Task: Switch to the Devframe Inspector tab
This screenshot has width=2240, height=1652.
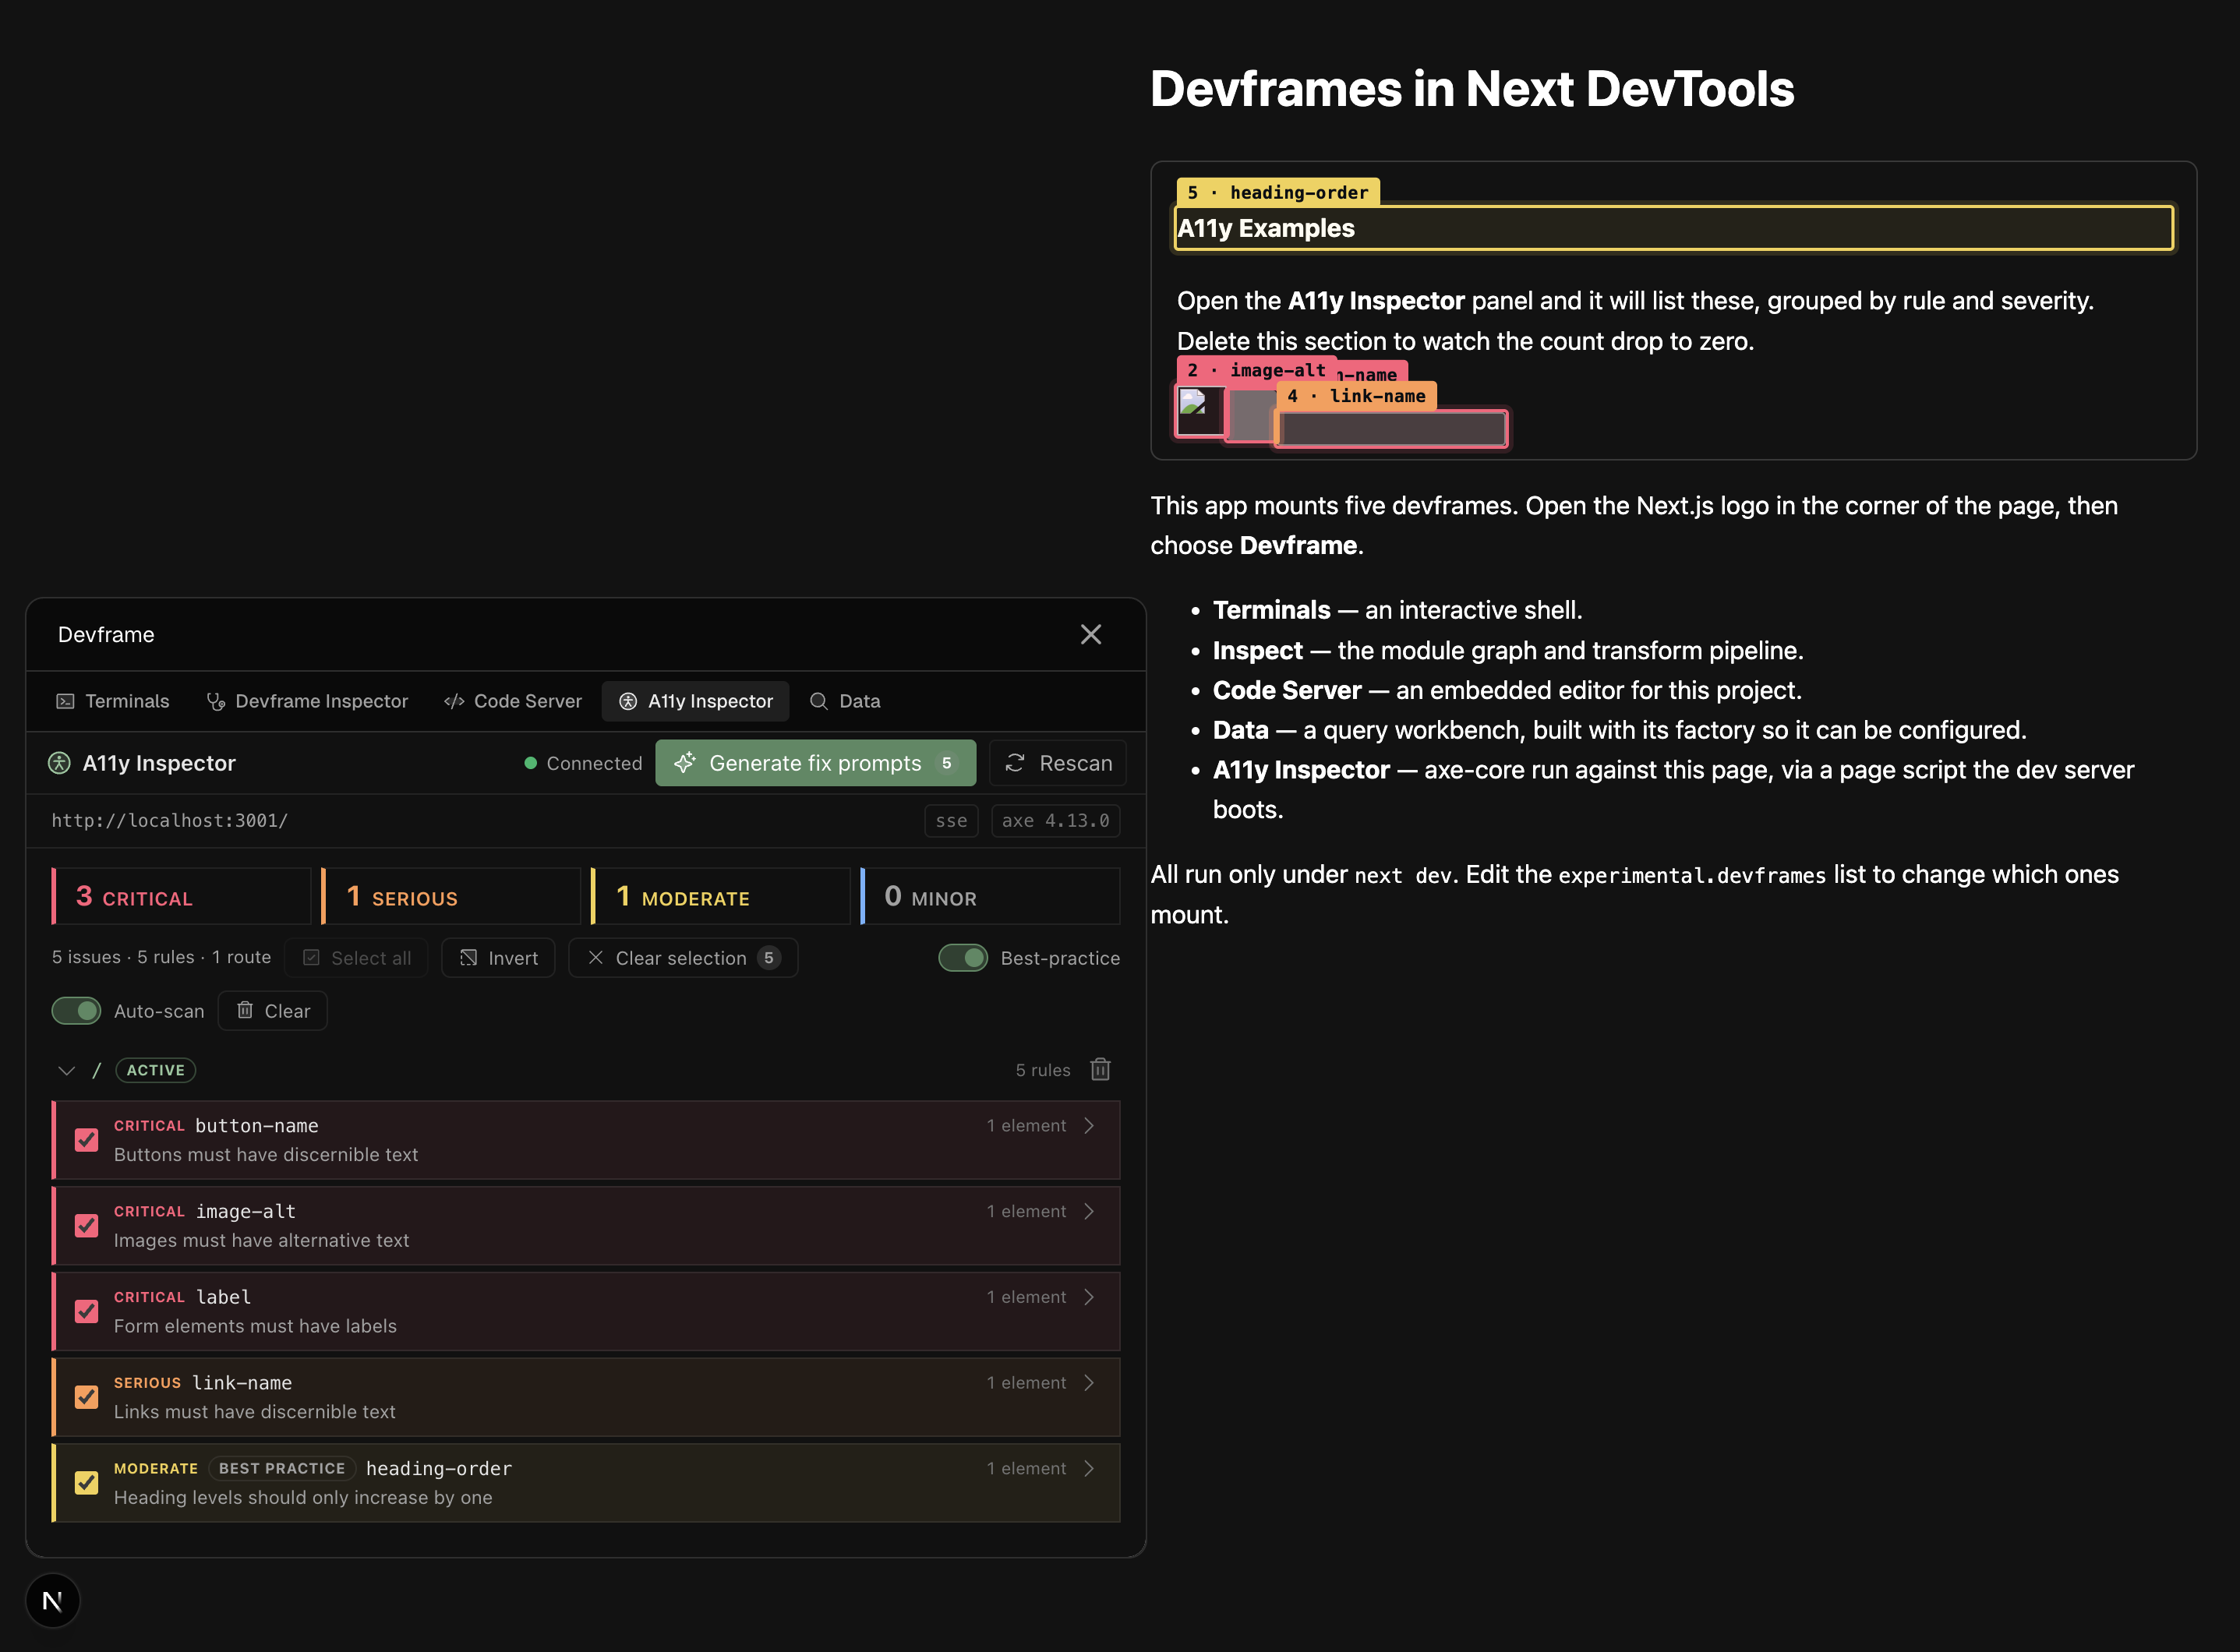Action: (308, 701)
